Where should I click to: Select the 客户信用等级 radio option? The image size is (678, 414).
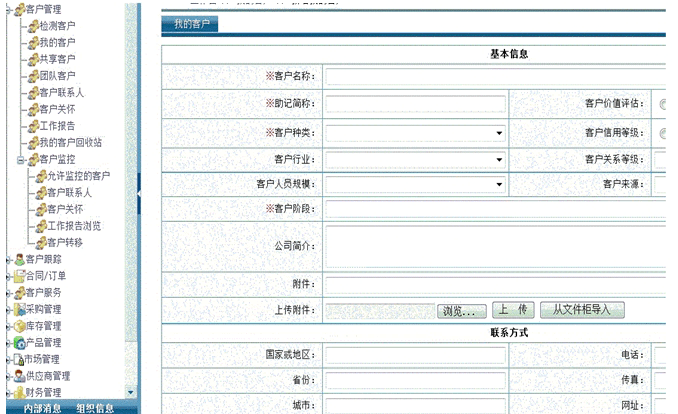tap(662, 133)
